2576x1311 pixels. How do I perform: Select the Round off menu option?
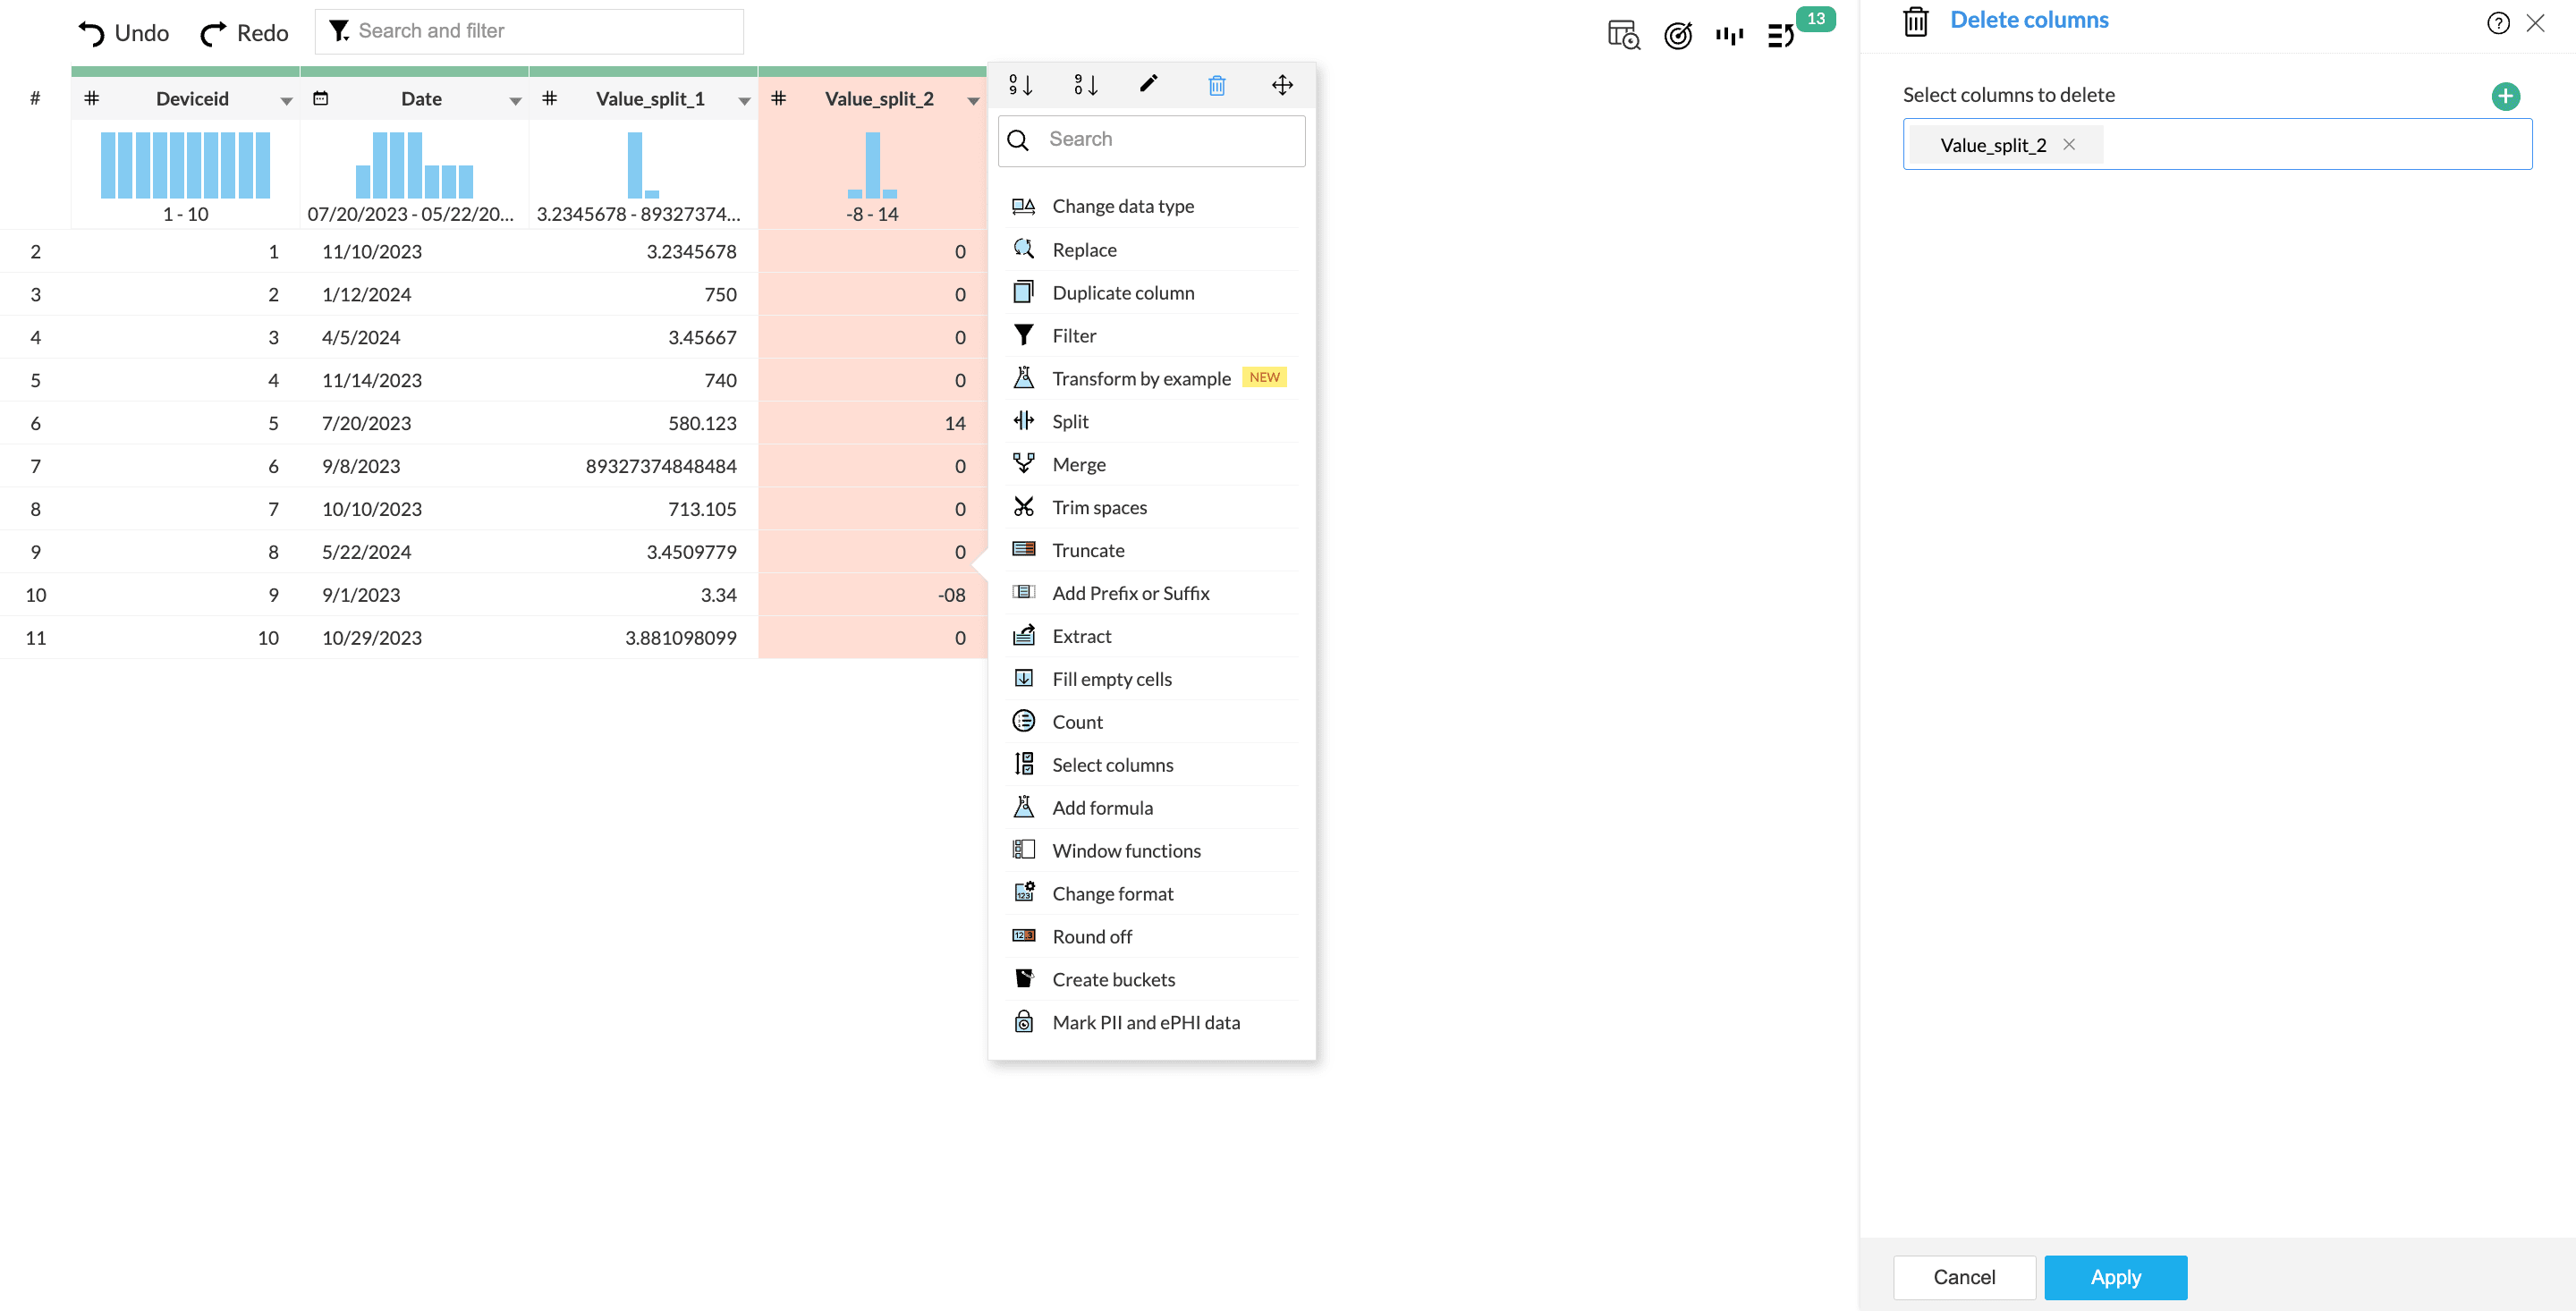(1092, 937)
